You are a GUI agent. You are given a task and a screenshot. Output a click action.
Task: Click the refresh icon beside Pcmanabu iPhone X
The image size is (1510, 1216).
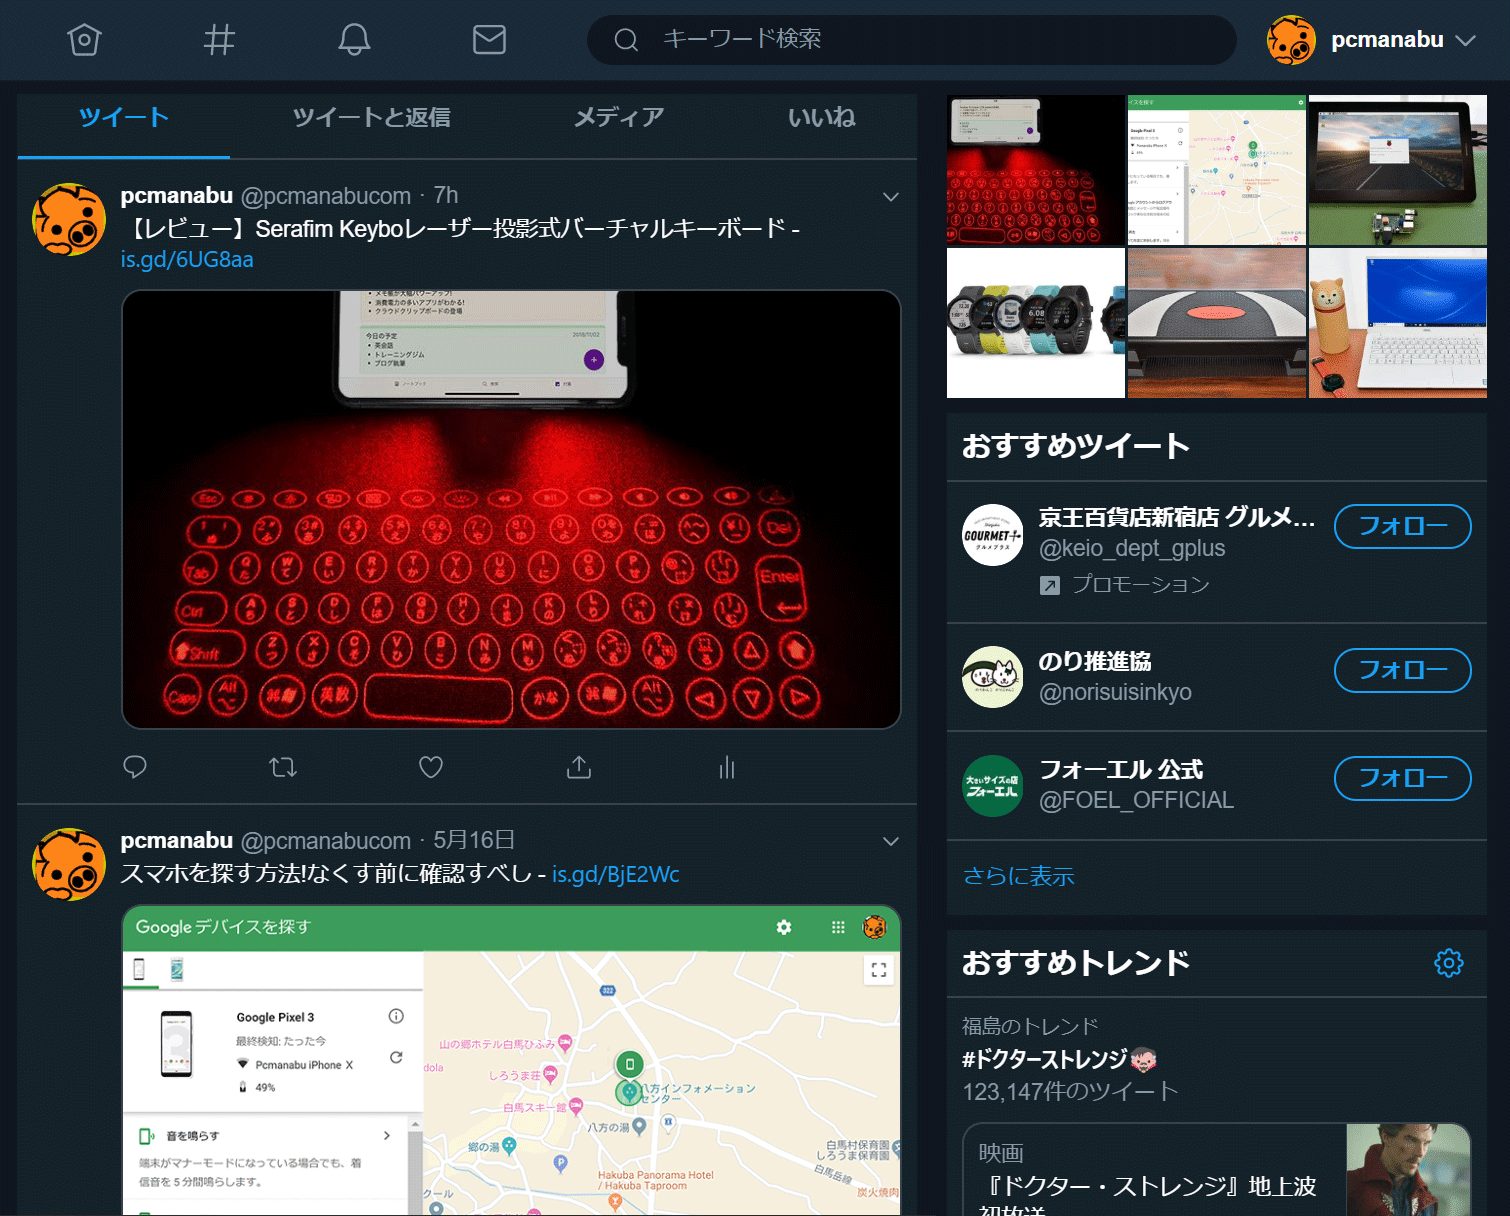click(x=396, y=1057)
